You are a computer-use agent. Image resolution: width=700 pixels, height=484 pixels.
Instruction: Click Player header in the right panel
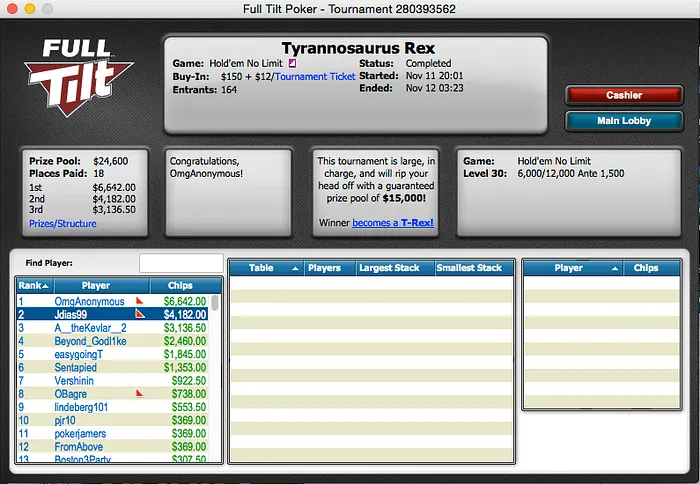point(568,268)
